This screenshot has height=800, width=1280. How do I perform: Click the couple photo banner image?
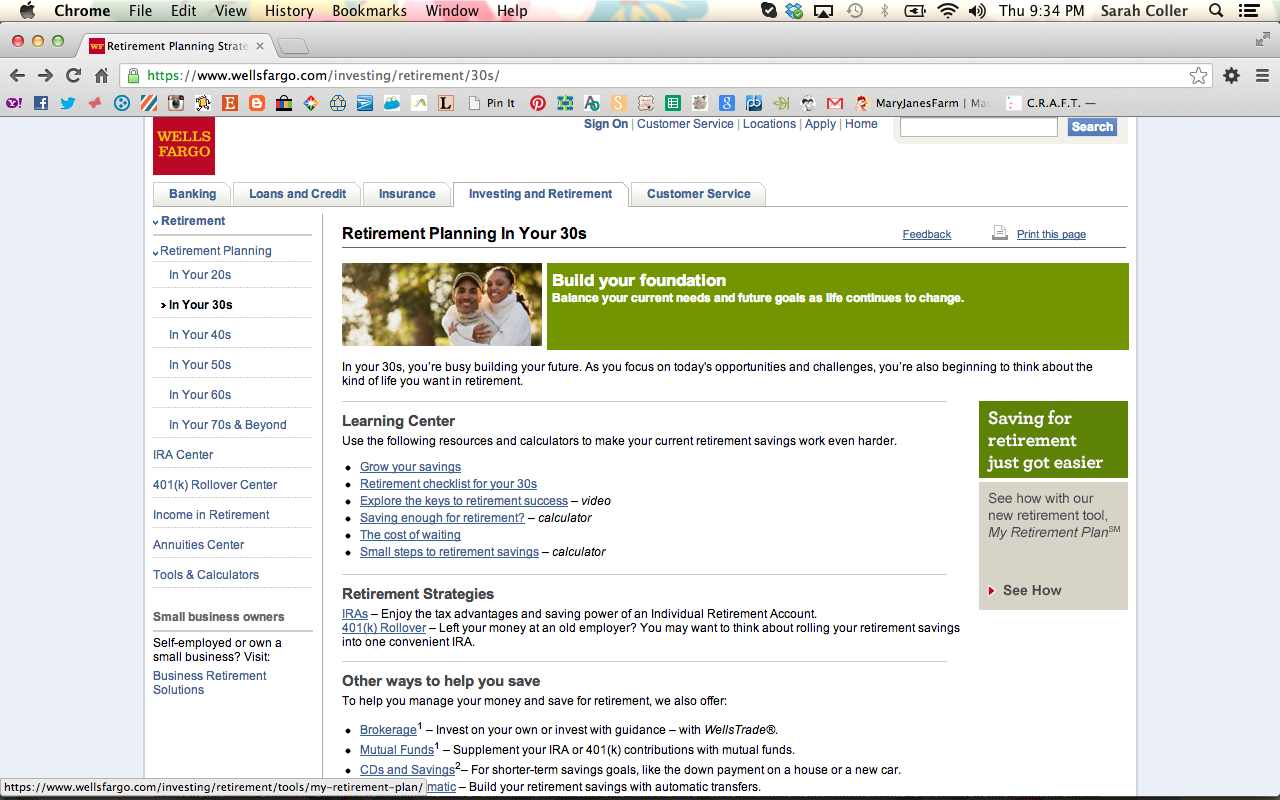point(442,305)
